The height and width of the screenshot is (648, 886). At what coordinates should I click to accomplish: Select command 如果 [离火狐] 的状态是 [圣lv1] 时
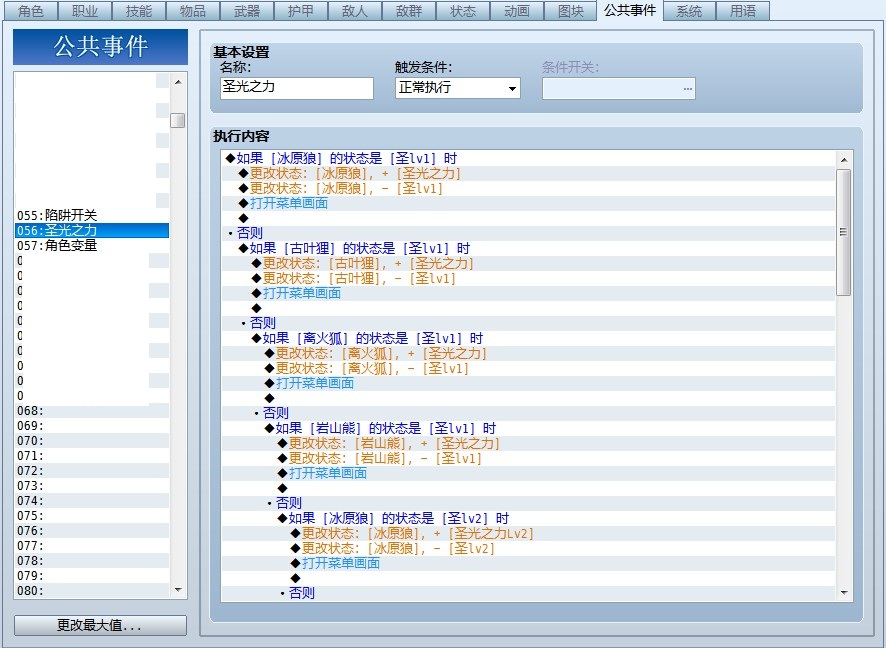[528, 338]
